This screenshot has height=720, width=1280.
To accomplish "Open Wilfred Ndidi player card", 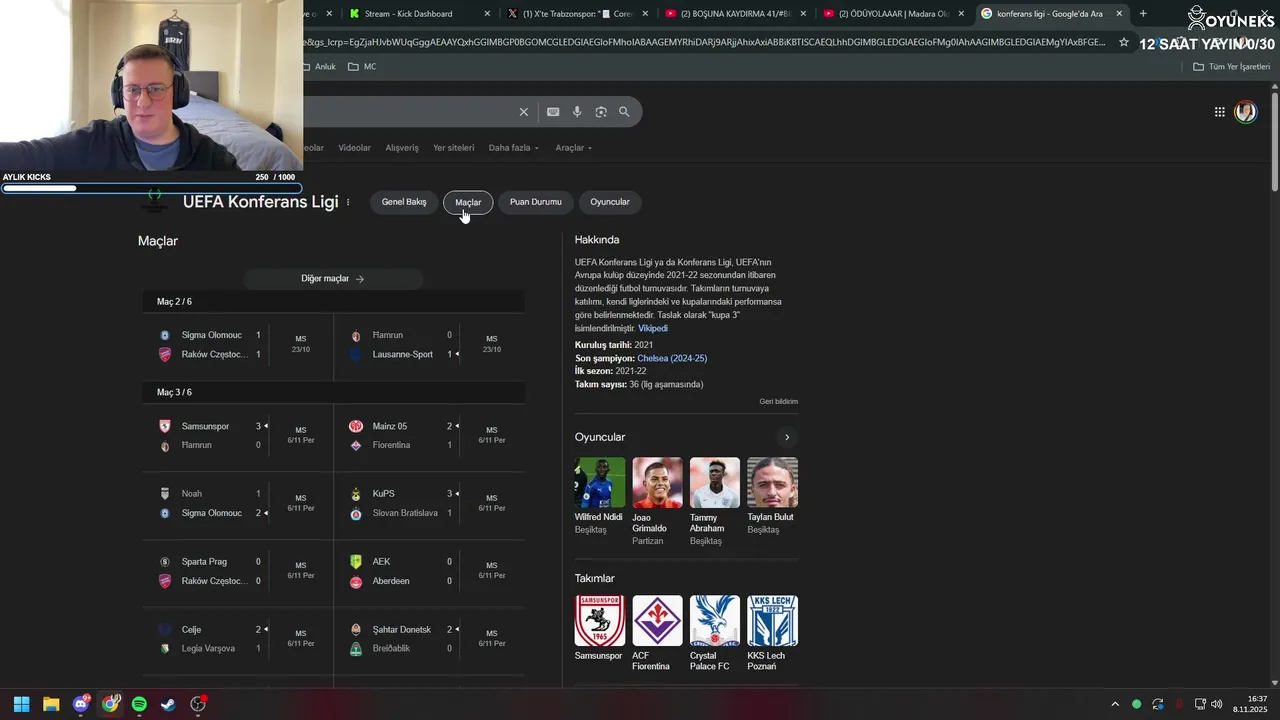I will [600, 496].
